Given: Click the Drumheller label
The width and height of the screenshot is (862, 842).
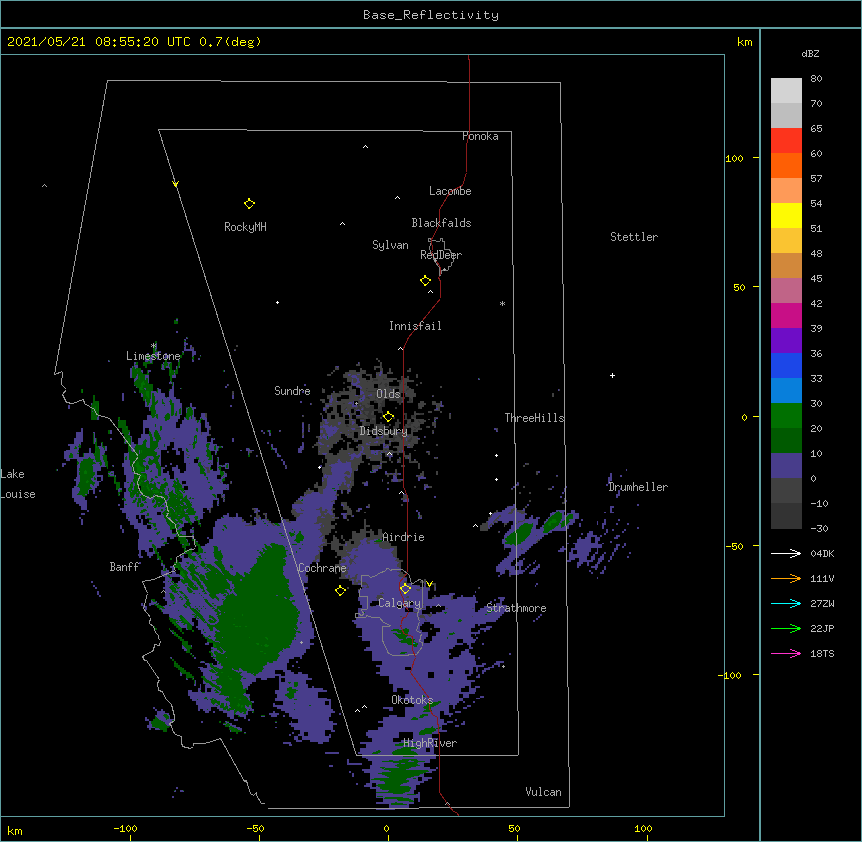Looking at the screenshot, I should point(638,487).
